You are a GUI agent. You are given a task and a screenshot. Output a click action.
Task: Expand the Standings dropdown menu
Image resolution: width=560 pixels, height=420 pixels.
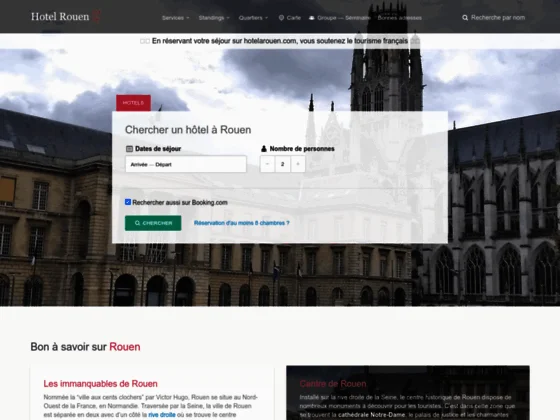214,18
